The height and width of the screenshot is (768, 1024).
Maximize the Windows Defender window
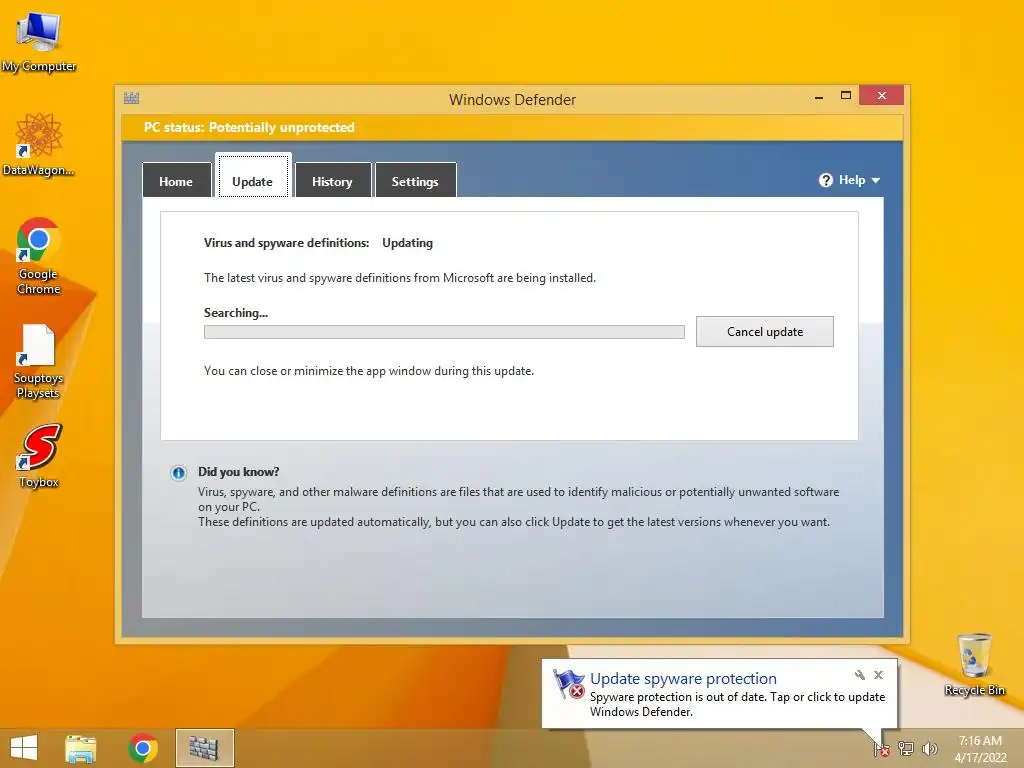pos(846,96)
